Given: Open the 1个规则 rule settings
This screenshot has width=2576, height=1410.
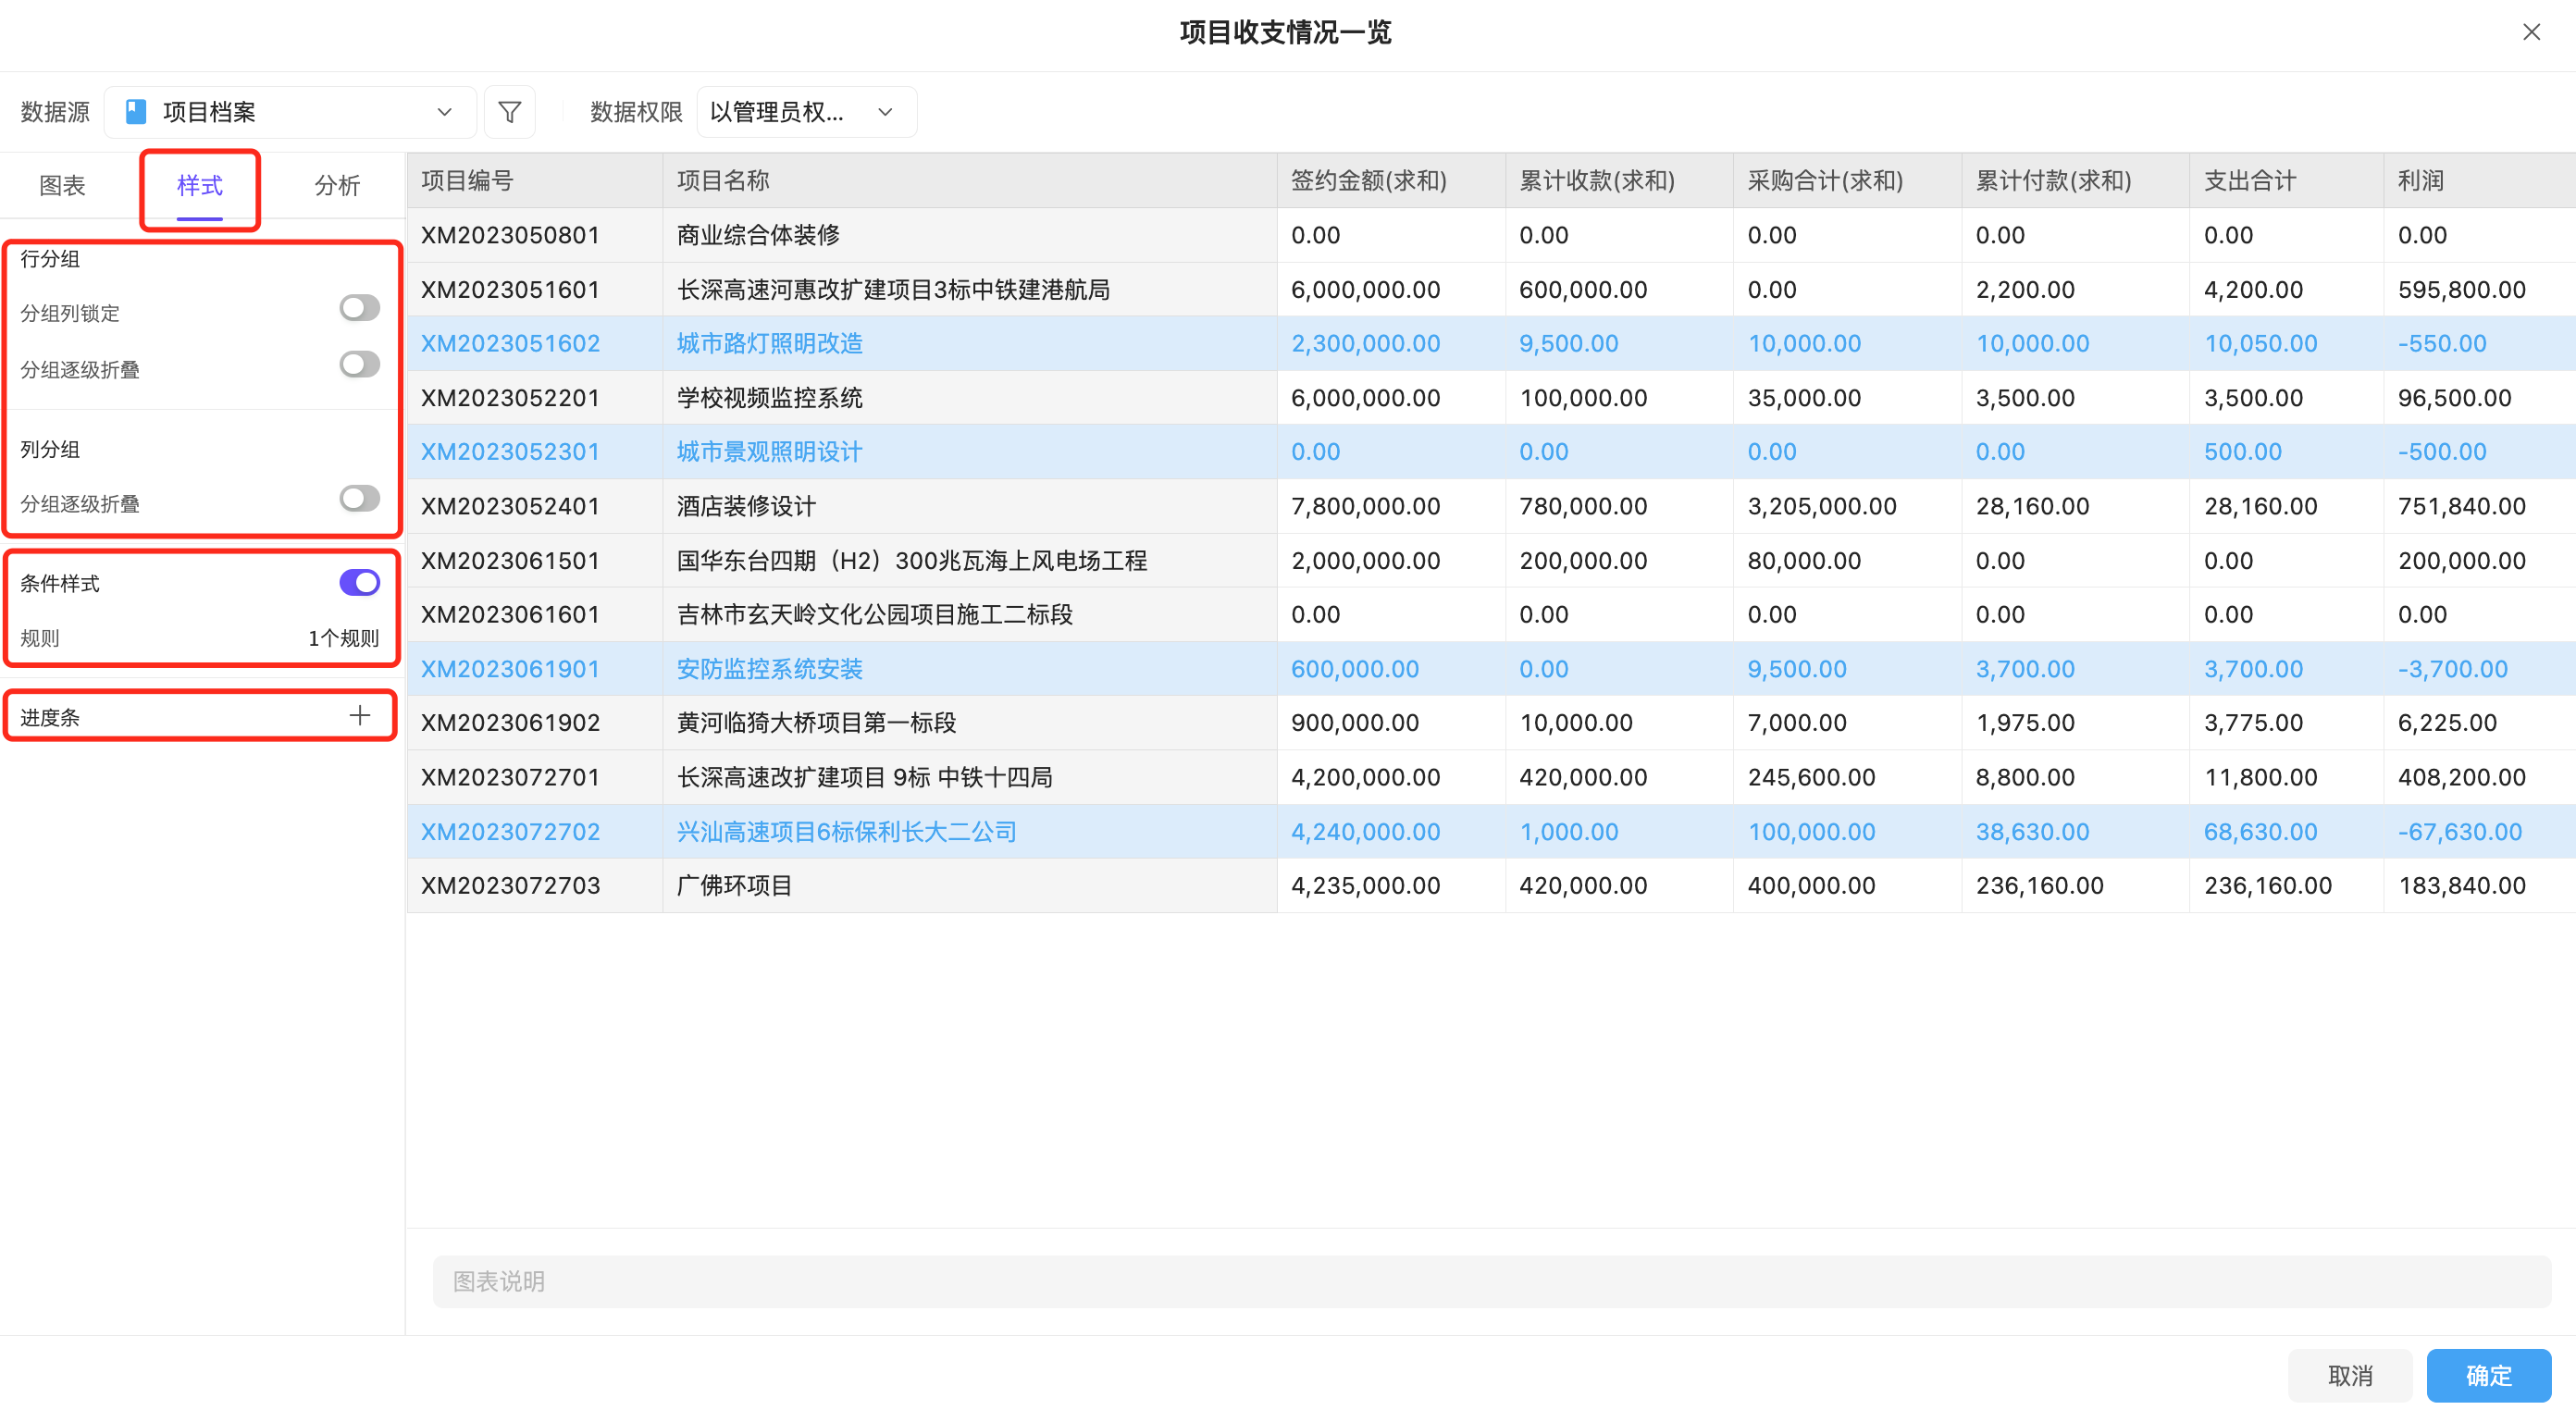Looking at the screenshot, I should (x=343, y=638).
